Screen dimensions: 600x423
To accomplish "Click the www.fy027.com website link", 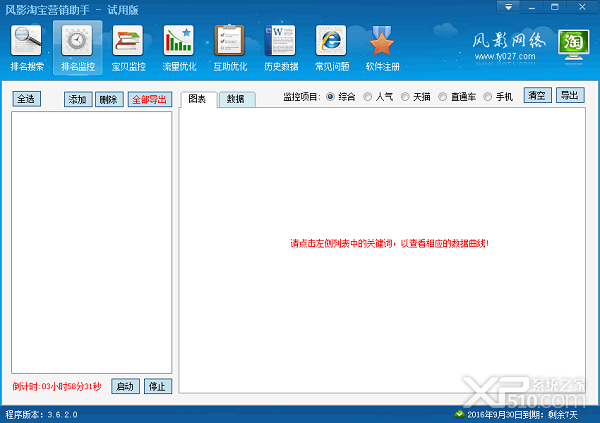I will click(505, 57).
